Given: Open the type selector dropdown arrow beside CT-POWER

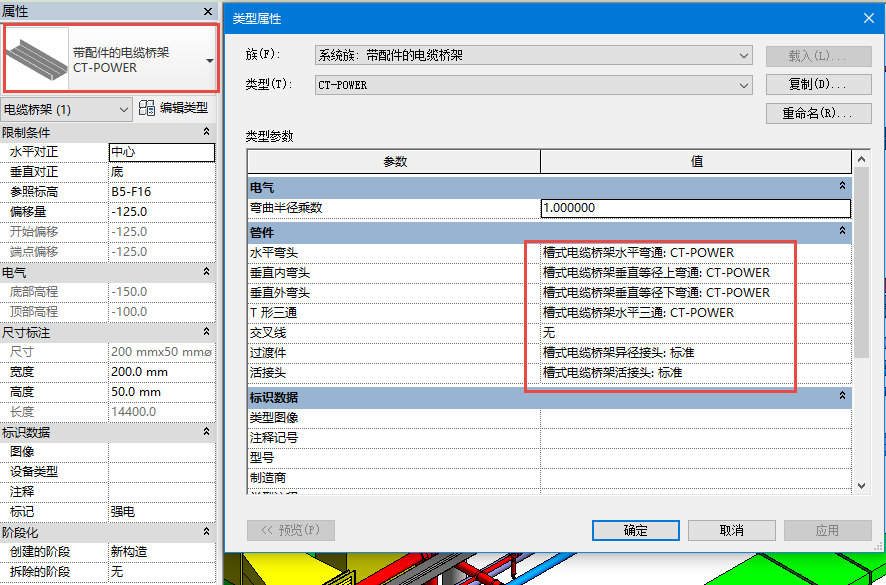Looking at the screenshot, I should click(x=210, y=60).
